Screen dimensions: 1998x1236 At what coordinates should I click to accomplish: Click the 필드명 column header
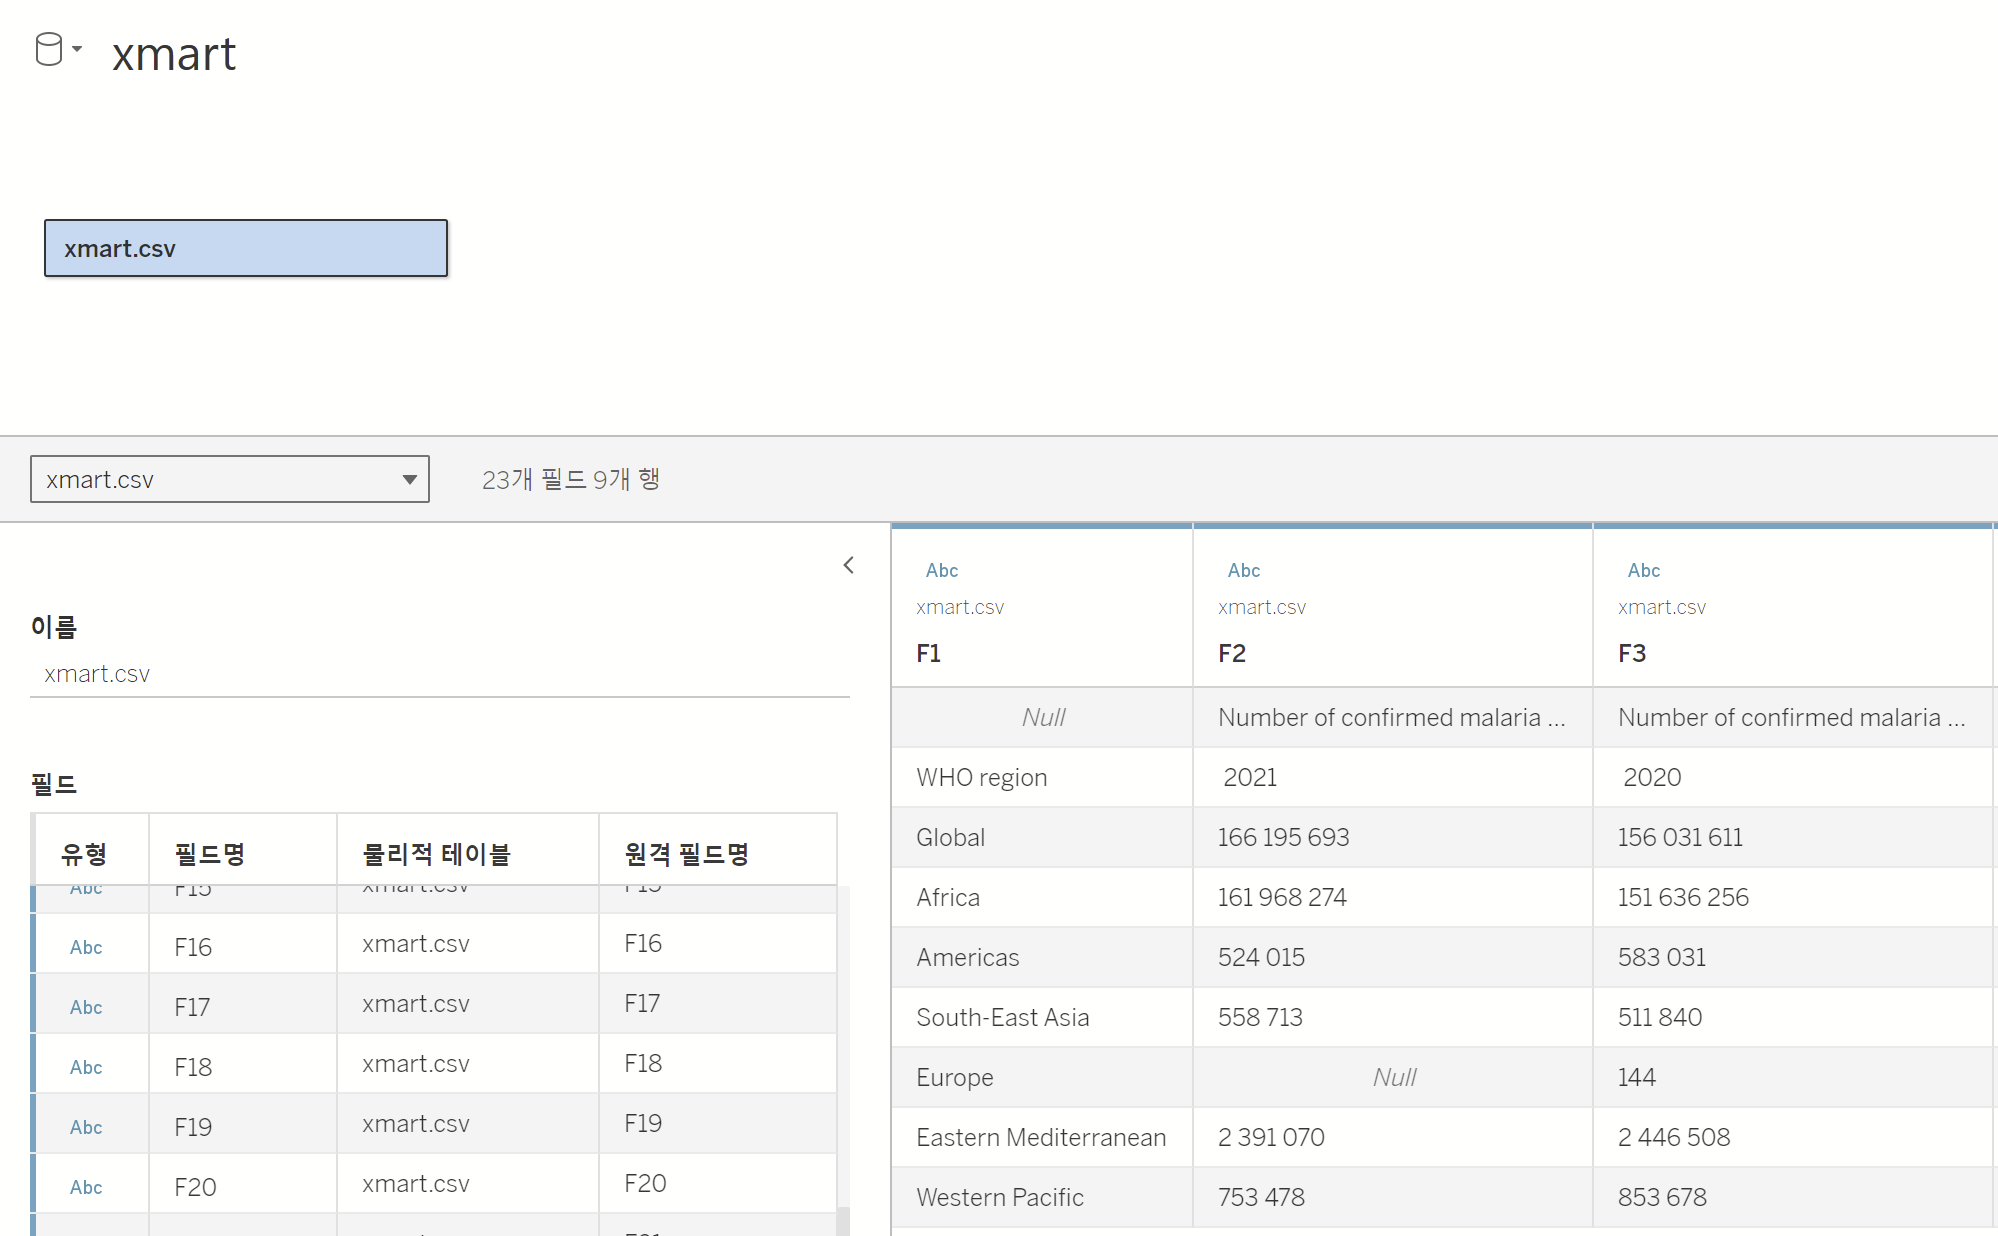click(x=210, y=854)
